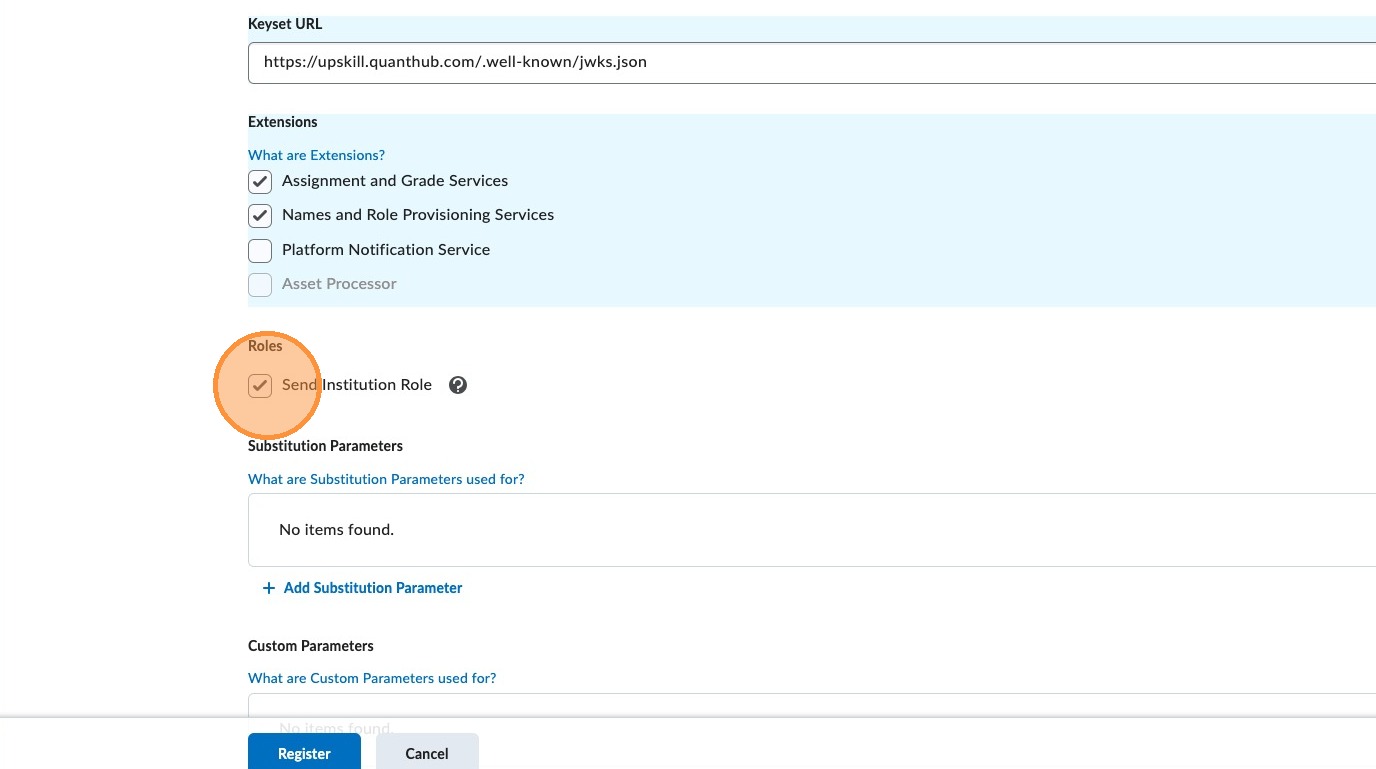Image resolution: width=1376 pixels, height=769 pixels.
Task: Click the Keyset URL field label
Action: pos(285,24)
